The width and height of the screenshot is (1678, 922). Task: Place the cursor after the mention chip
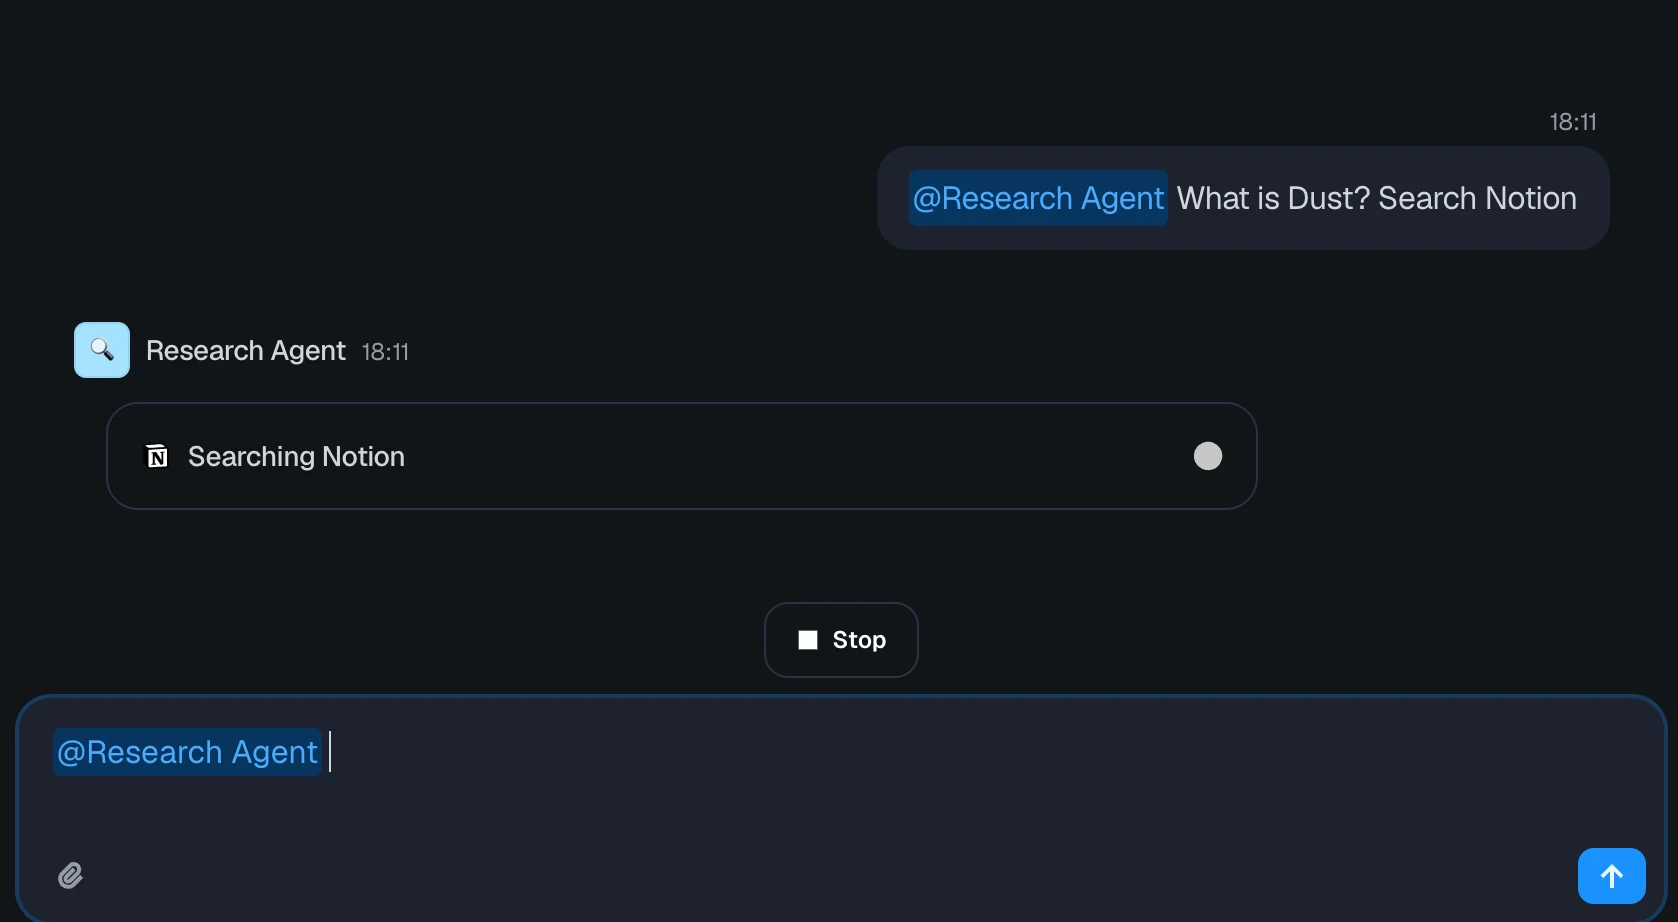(330, 751)
